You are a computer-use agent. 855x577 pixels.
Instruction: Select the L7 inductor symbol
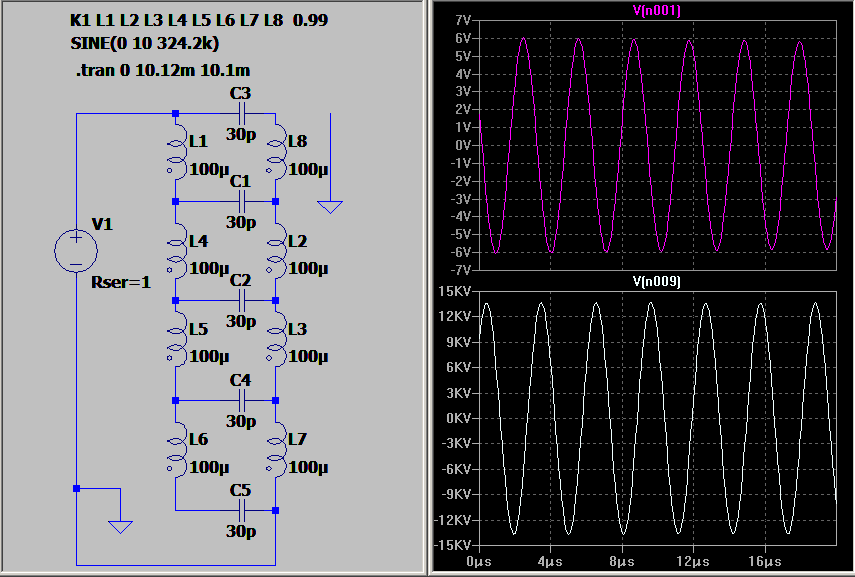(x=276, y=449)
